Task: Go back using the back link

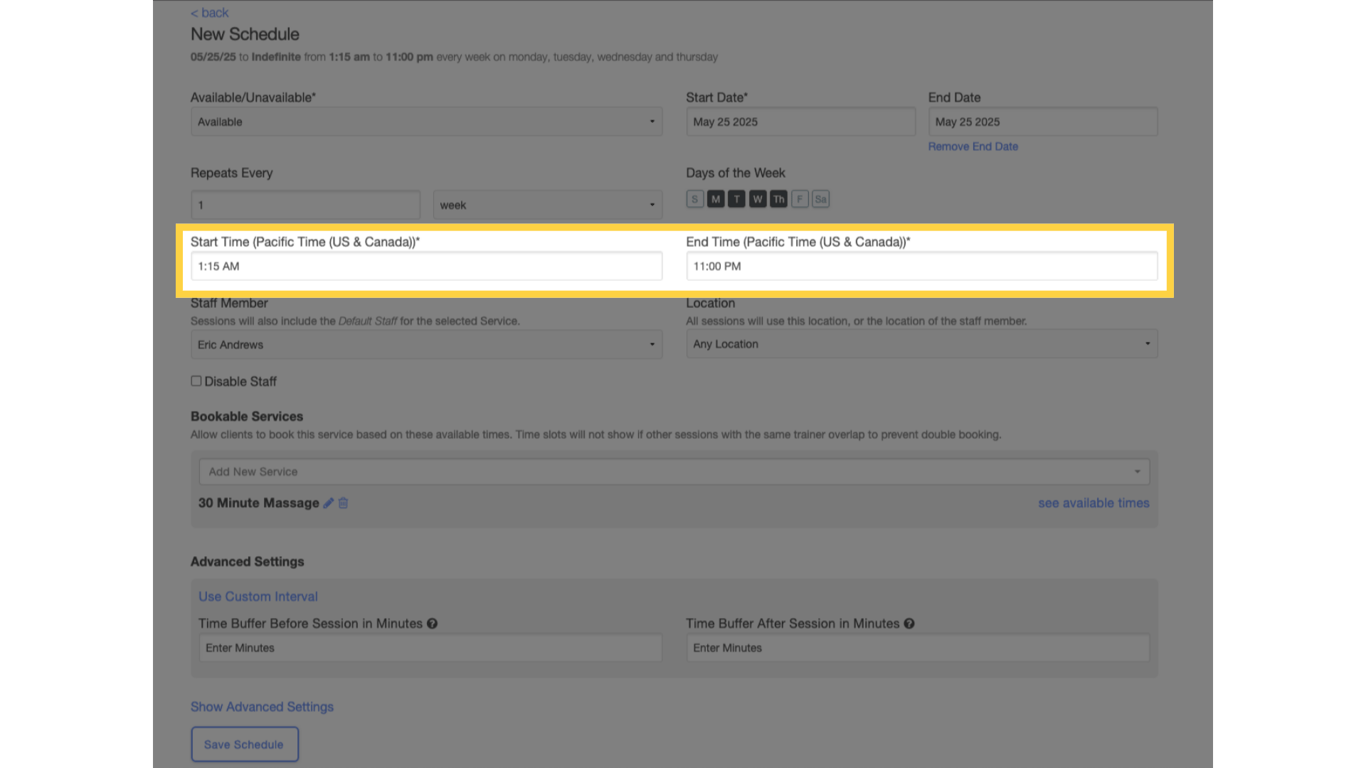Action: [210, 13]
